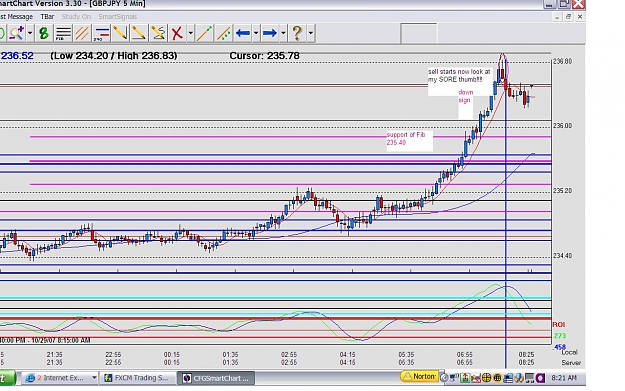
Task: Click the blue right arrow button
Action: click(270, 33)
